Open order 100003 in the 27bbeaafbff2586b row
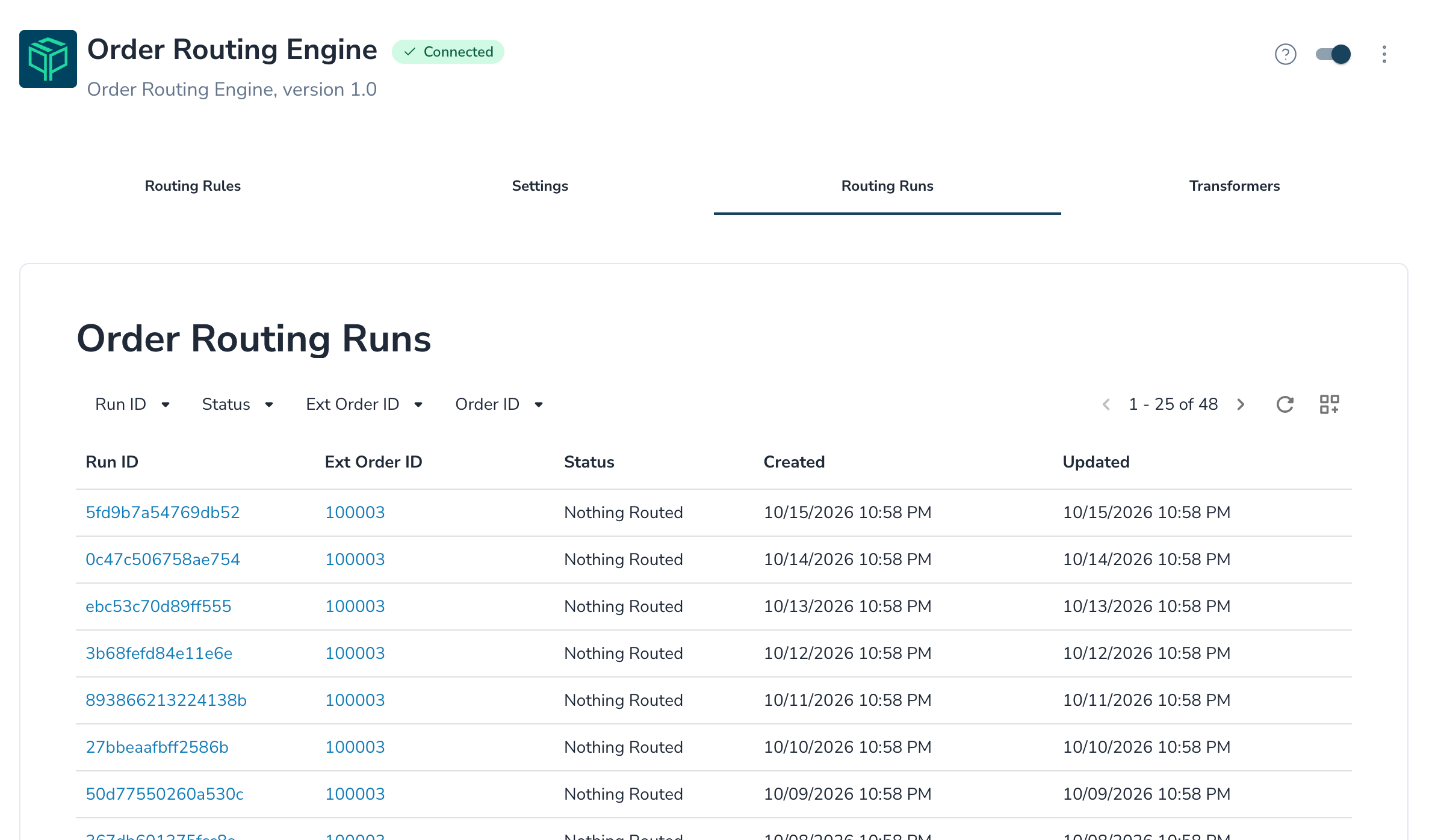 coord(355,748)
